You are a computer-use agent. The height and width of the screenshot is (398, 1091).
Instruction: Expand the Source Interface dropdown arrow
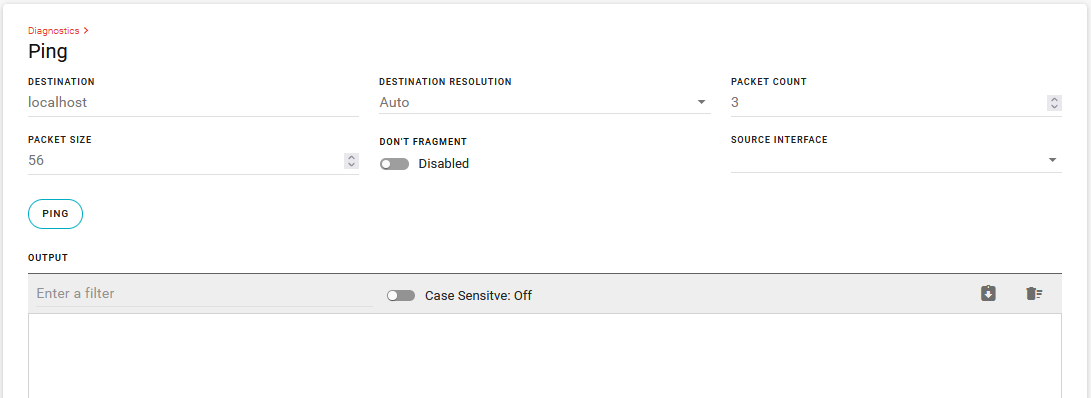1052,160
